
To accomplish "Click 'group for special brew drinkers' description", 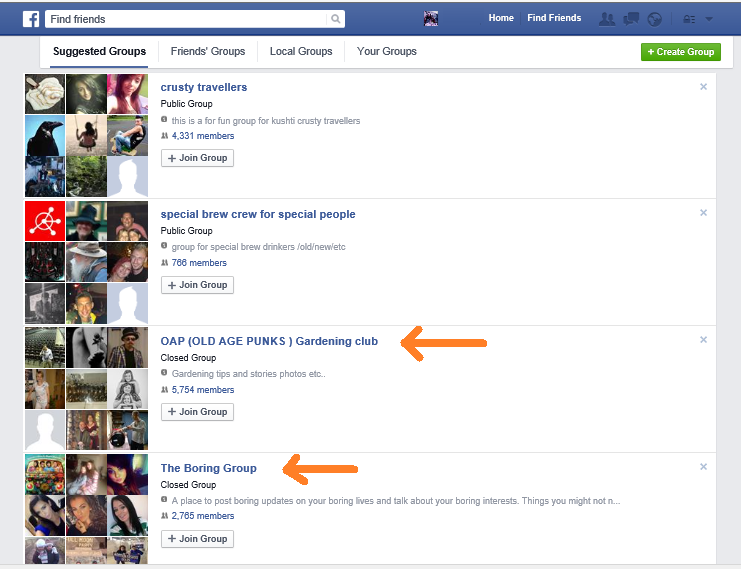I will pyautogui.click(x=258, y=247).
